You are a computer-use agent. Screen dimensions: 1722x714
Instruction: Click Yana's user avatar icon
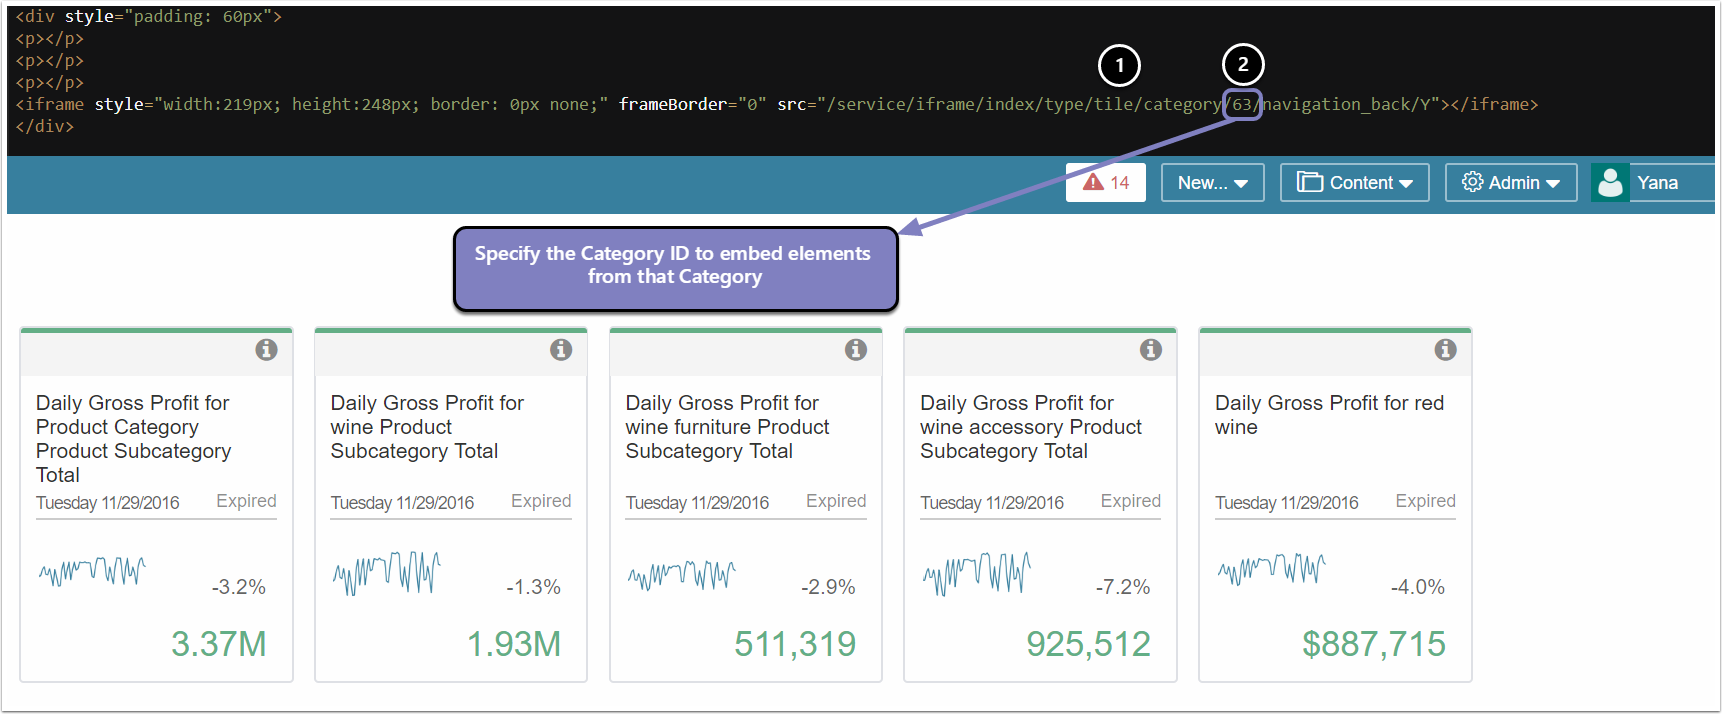(1610, 183)
